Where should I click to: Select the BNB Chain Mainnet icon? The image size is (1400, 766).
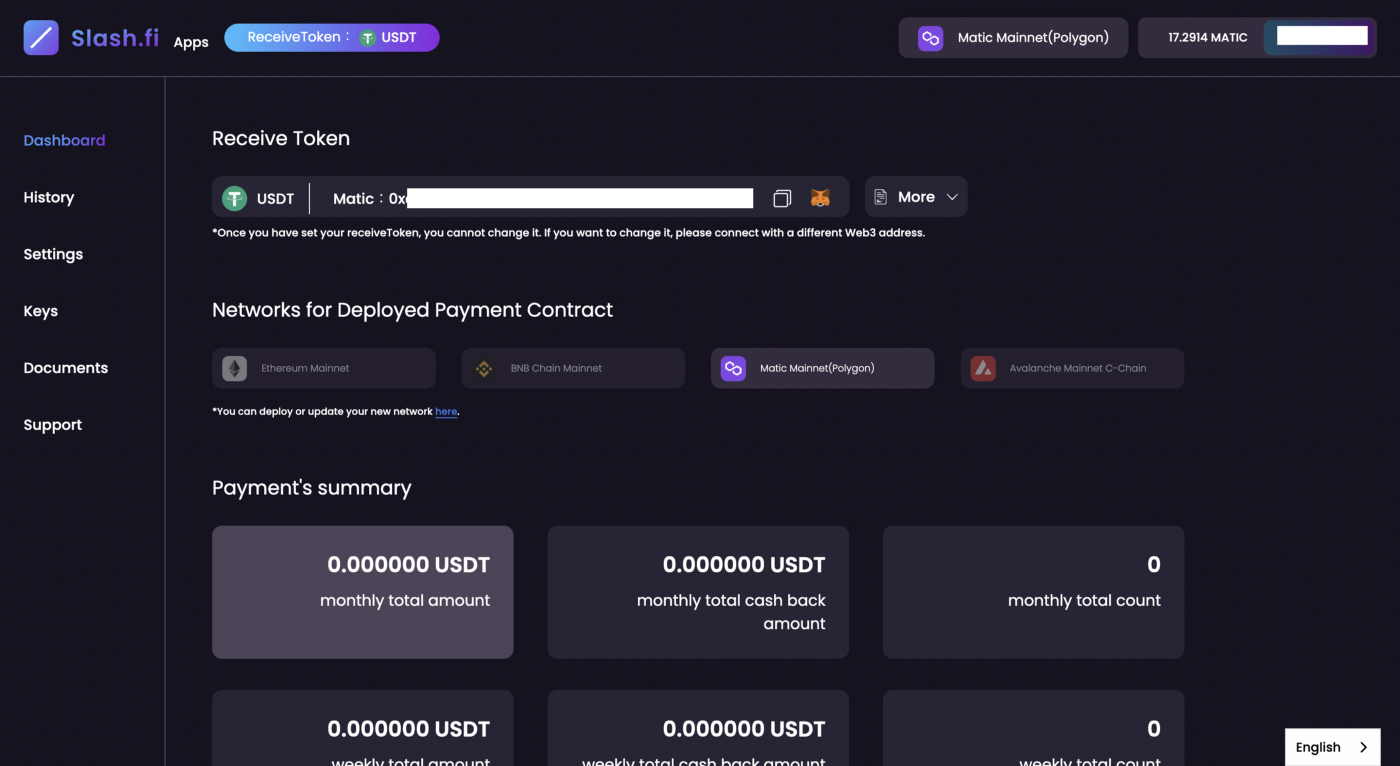click(x=484, y=368)
